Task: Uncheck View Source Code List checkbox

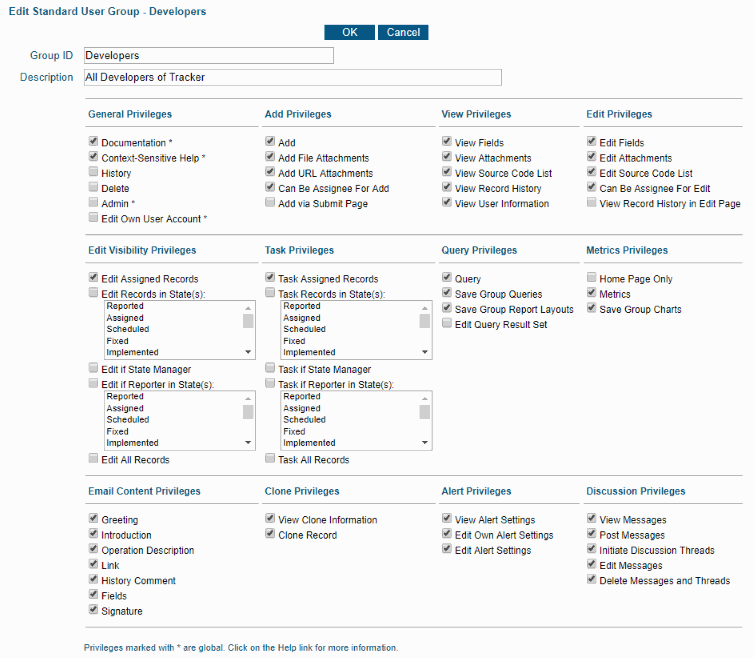Action: tap(447, 173)
